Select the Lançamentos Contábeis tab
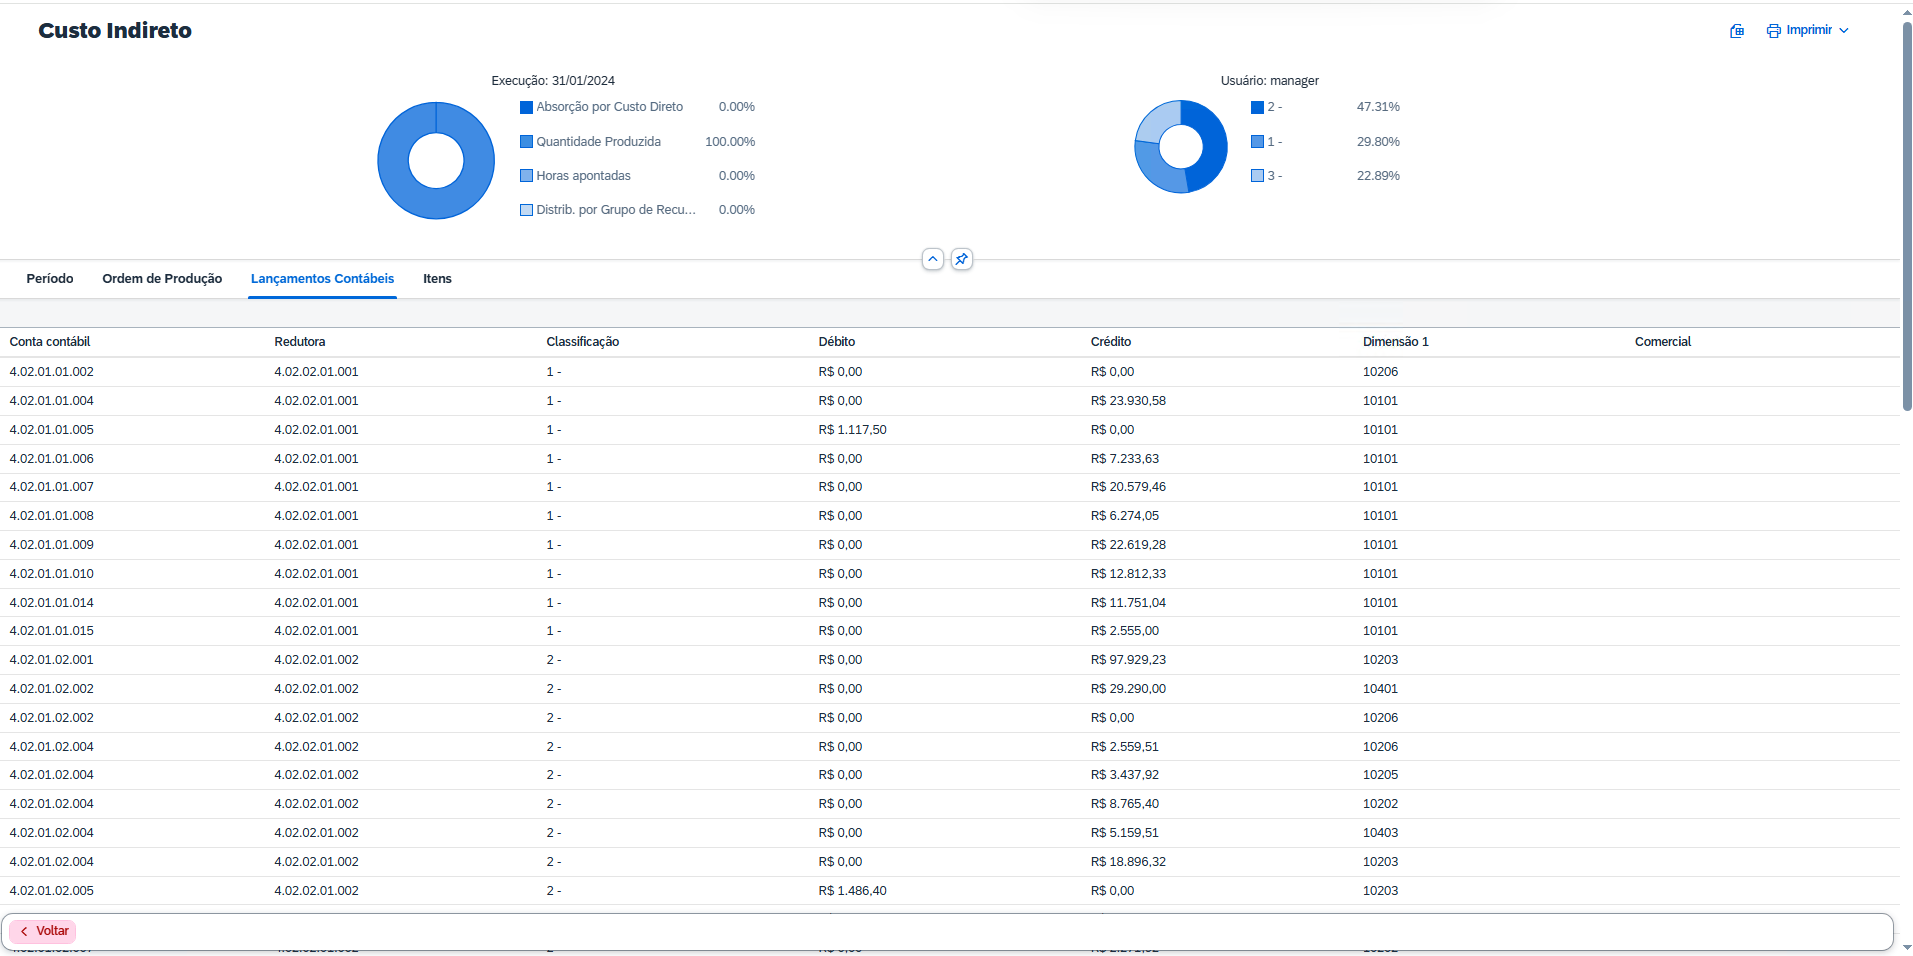 click(322, 279)
